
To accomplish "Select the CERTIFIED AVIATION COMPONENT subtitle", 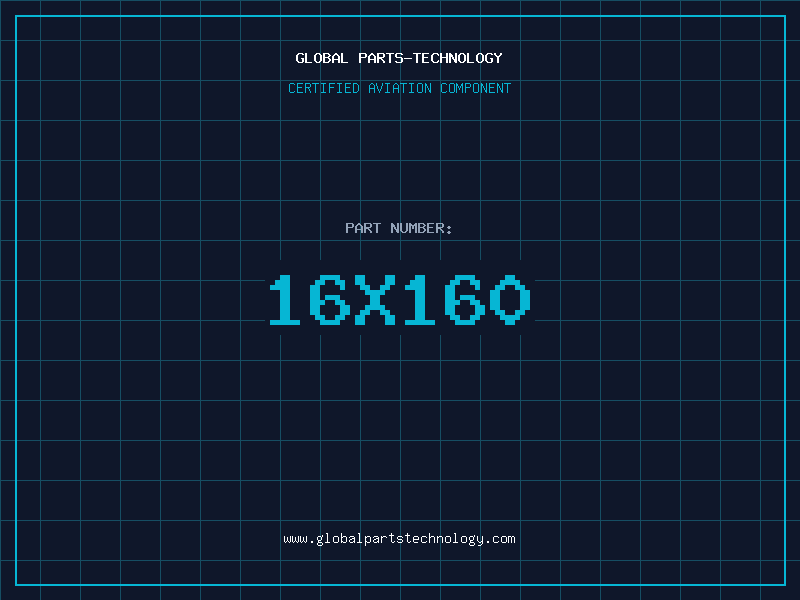I will pos(399,88).
